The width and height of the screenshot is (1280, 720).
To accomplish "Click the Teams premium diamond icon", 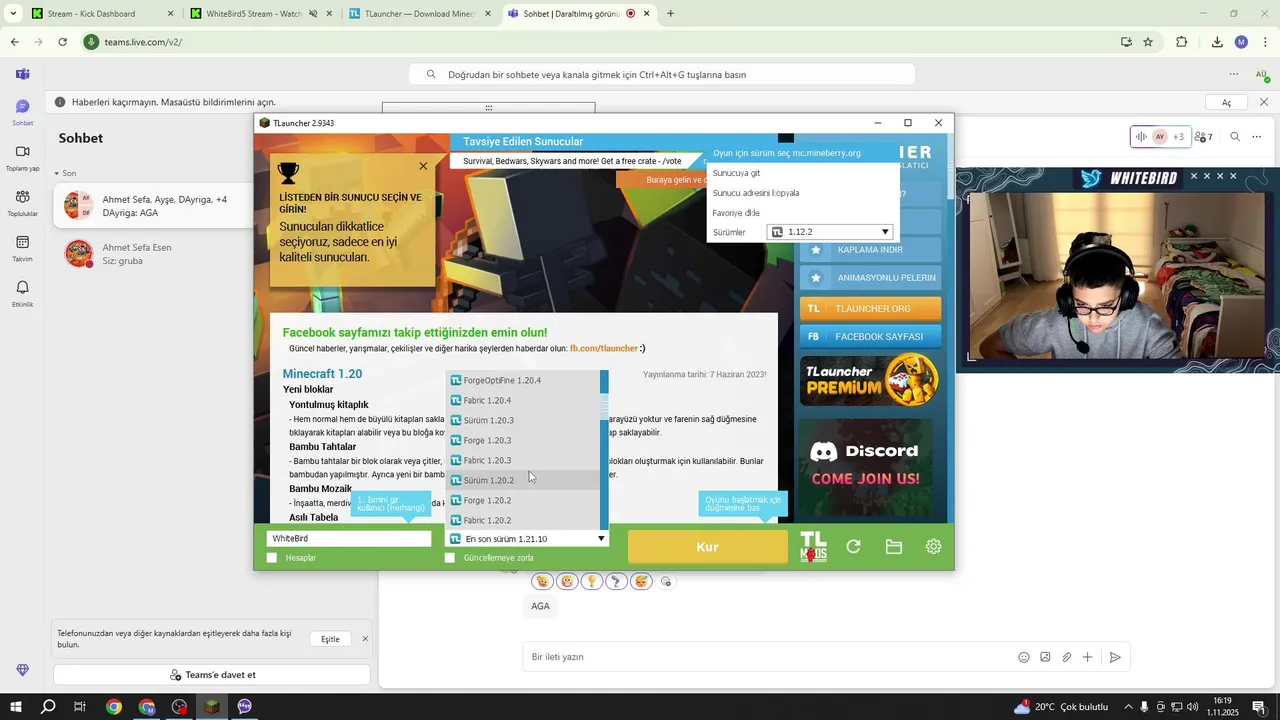I will 22,670.
